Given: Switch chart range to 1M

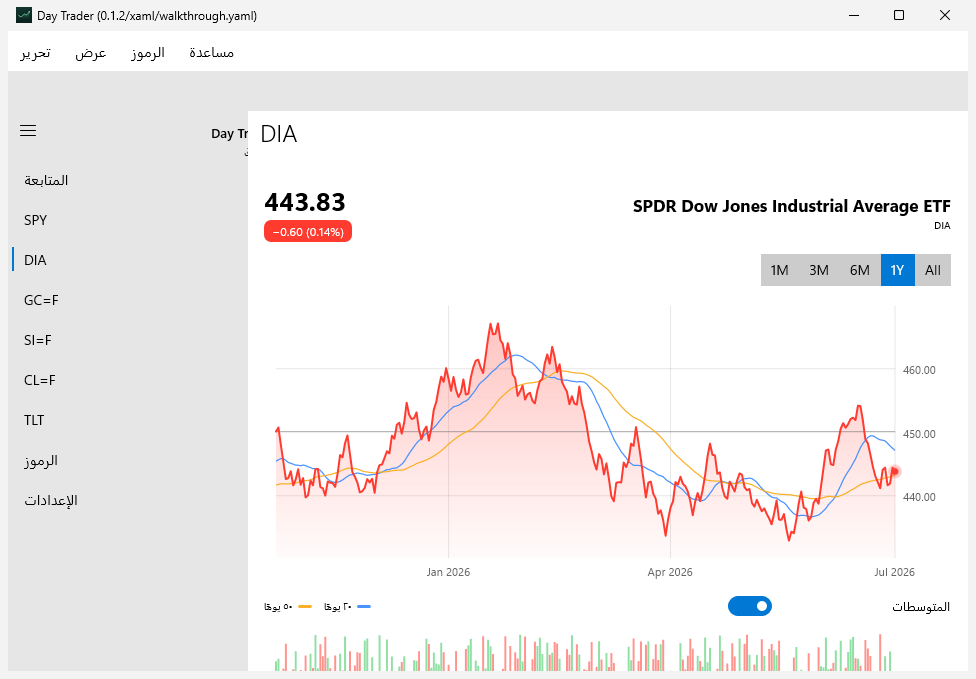Looking at the screenshot, I should point(779,270).
